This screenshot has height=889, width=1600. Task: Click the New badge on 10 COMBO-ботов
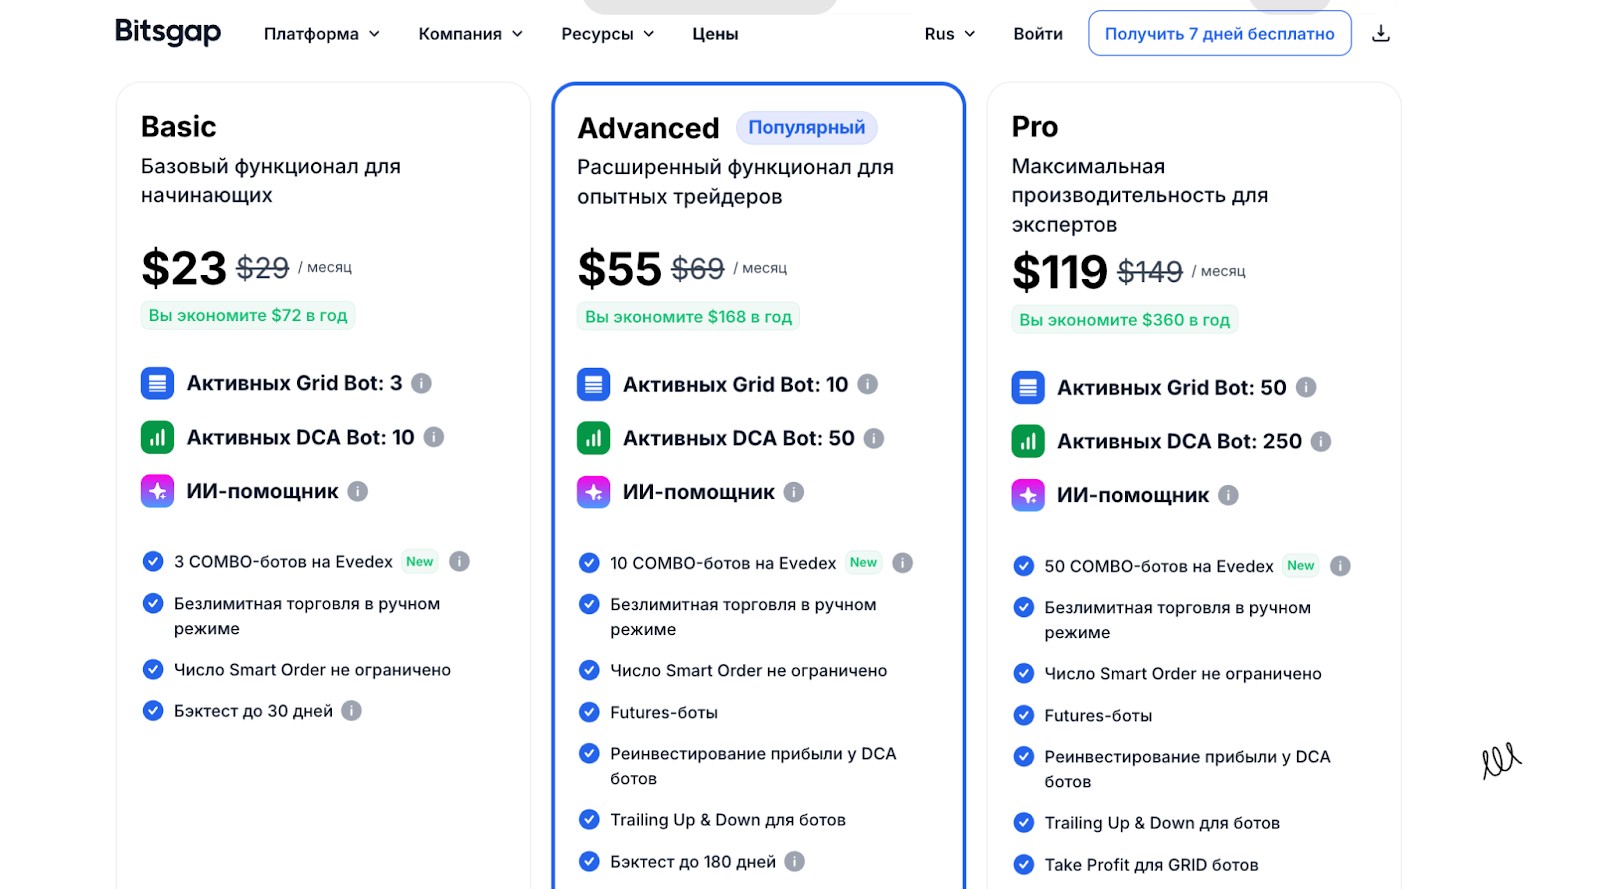pos(863,562)
